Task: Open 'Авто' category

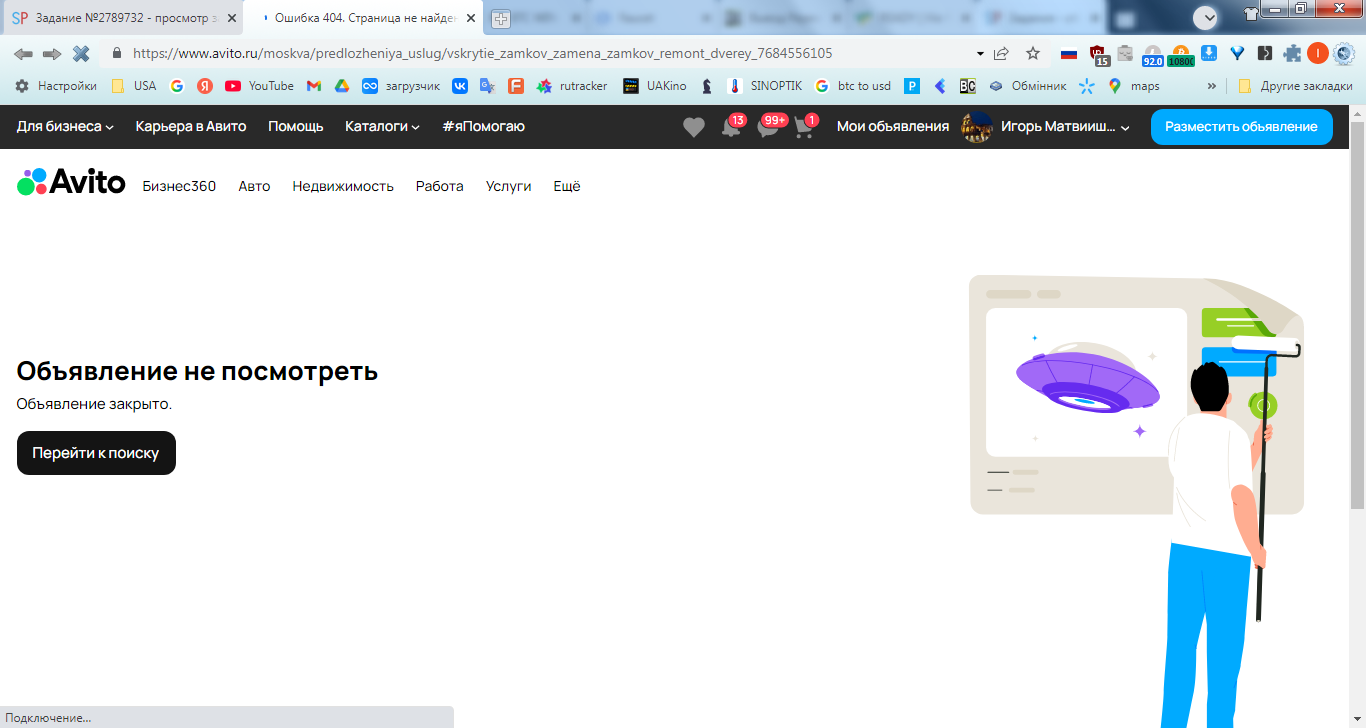Action: click(254, 186)
